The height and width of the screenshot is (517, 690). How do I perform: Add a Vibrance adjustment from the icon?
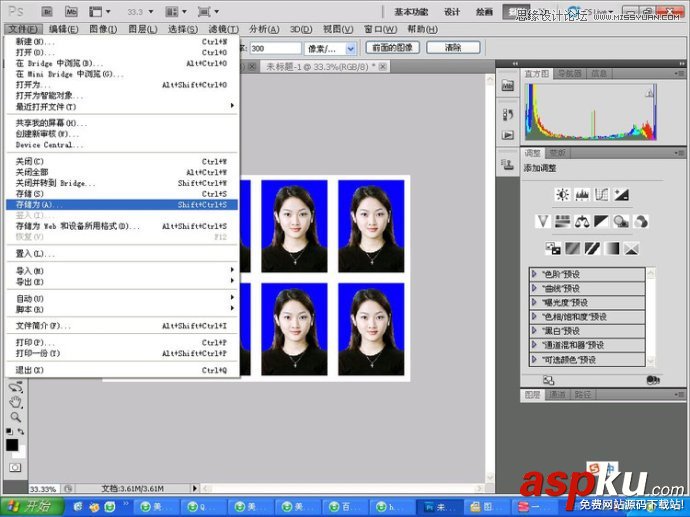tap(543, 221)
